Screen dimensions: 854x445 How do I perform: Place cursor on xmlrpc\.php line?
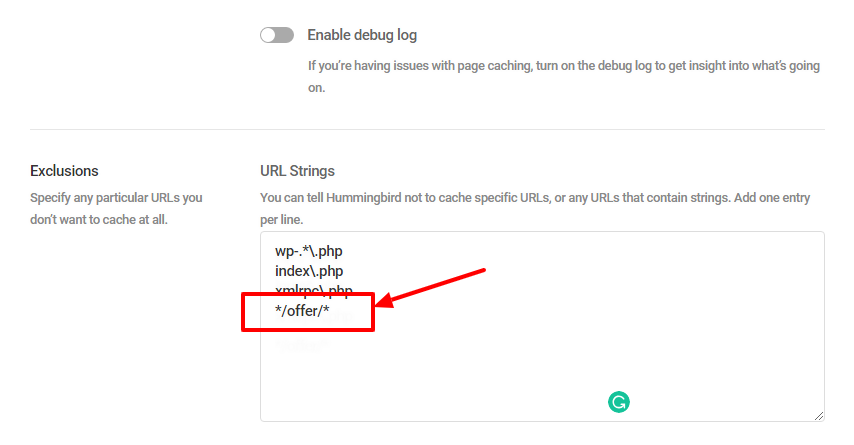pyautogui.click(x=314, y=290)
